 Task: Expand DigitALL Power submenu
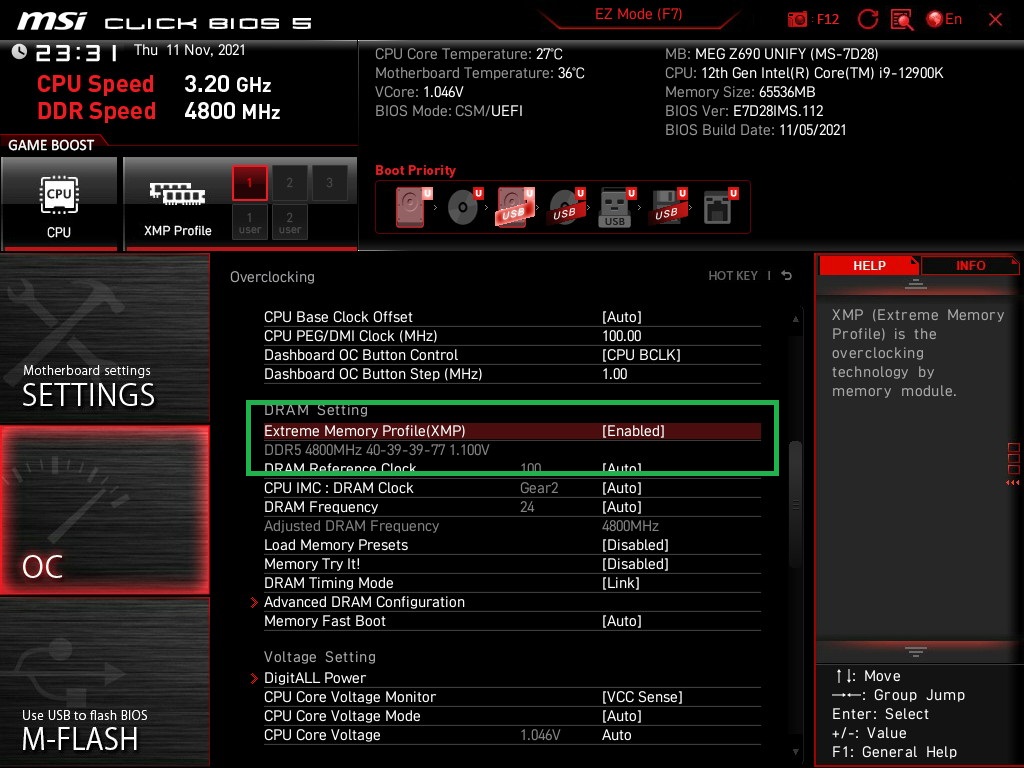(x=315, y=679)
